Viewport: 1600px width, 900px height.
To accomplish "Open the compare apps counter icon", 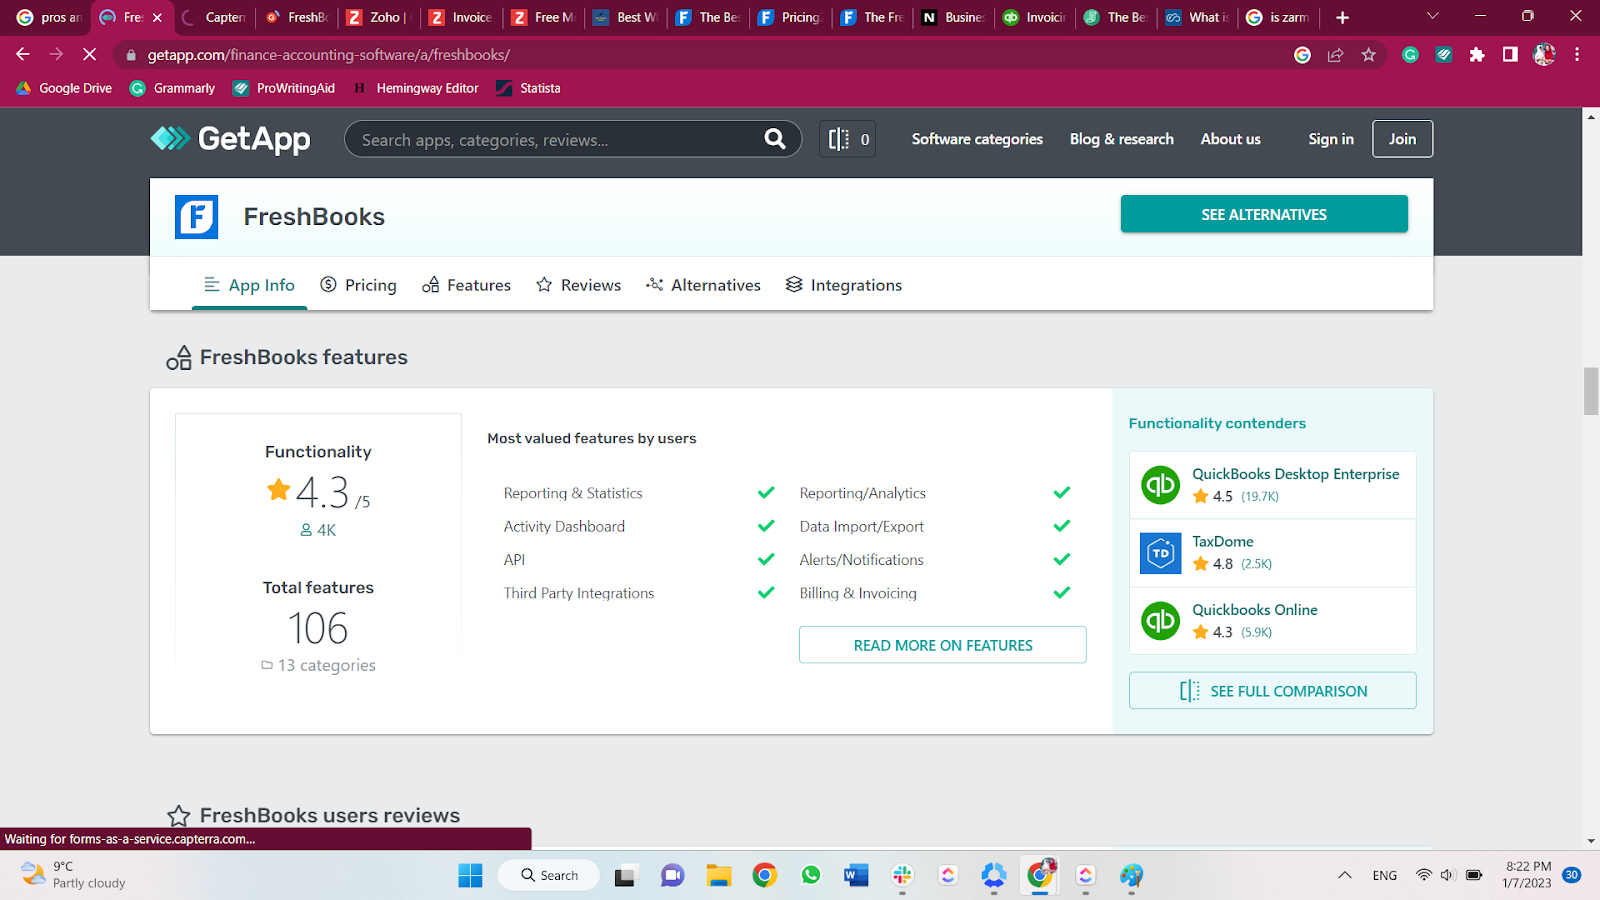I will pos(848,139).
